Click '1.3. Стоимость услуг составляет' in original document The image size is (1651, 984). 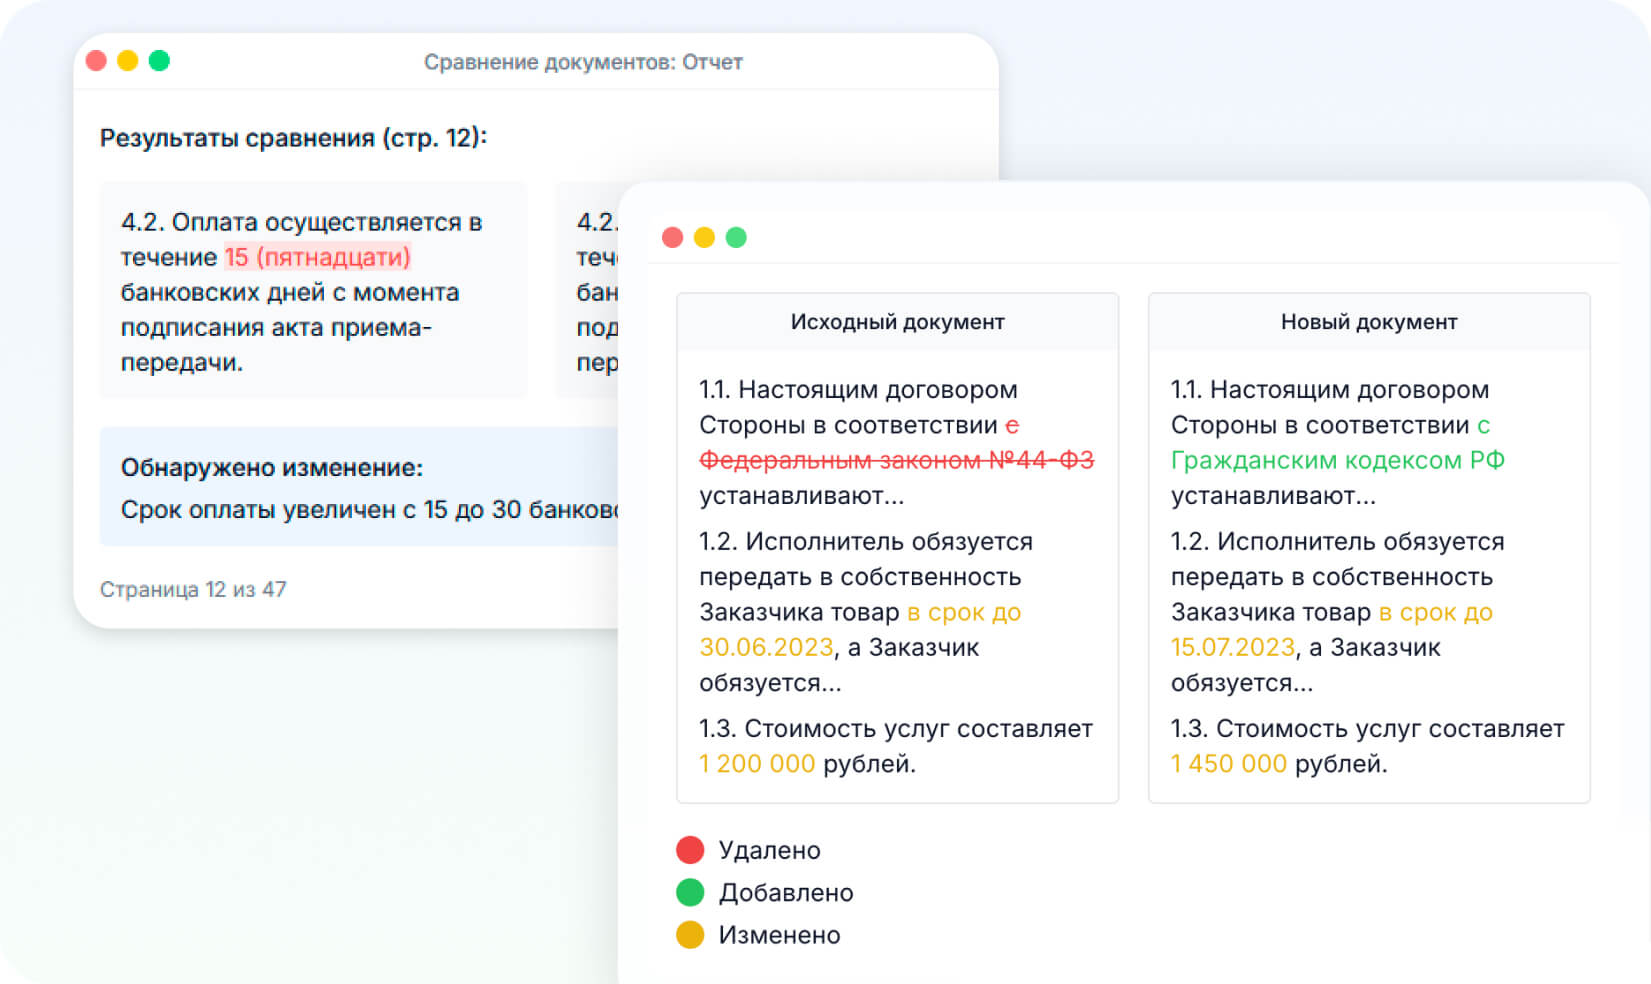point(896,729)
